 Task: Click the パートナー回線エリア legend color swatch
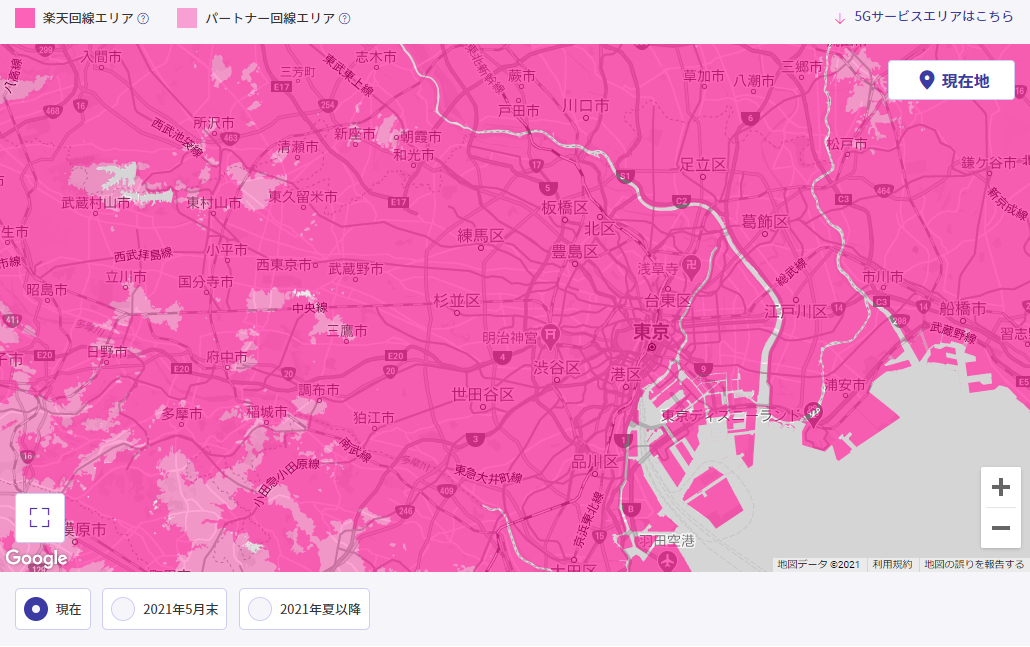187,18
